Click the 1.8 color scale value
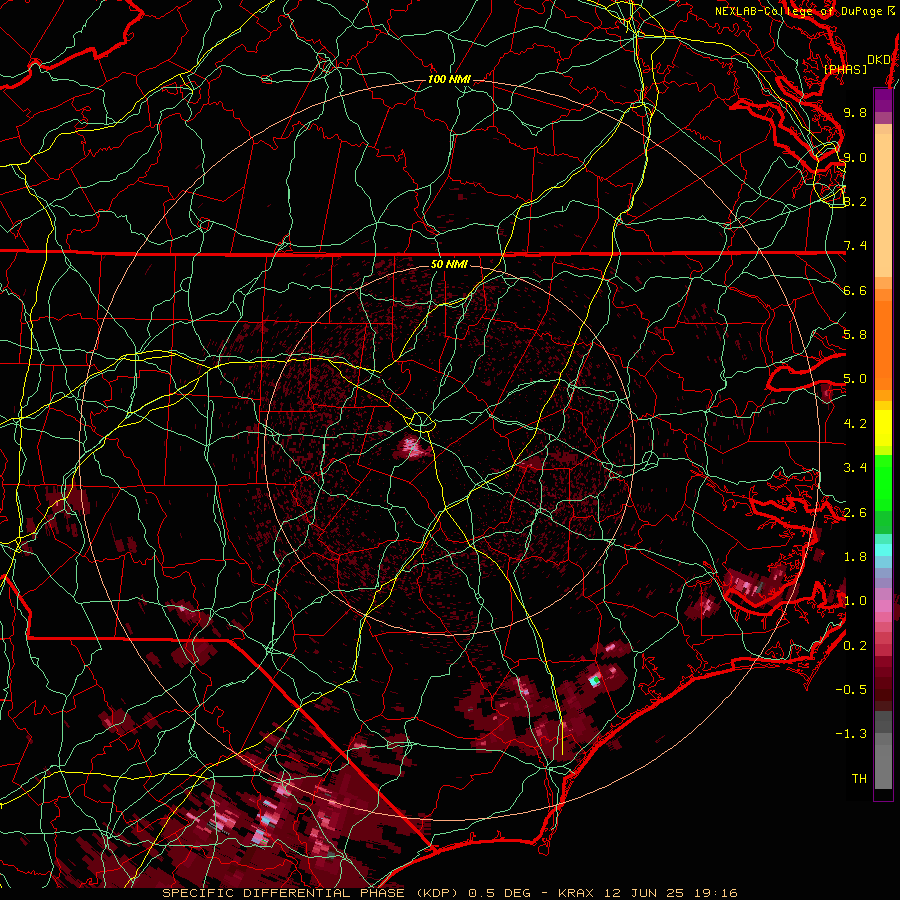This screenshot has width=900, height=900. pos(855,557)
